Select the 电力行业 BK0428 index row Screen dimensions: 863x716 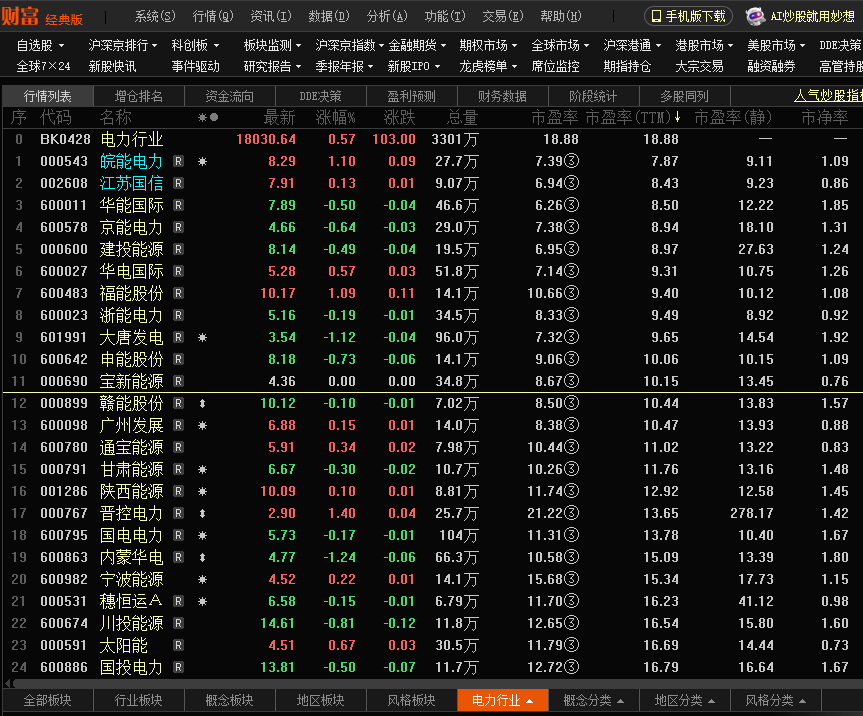pos(433,139)
